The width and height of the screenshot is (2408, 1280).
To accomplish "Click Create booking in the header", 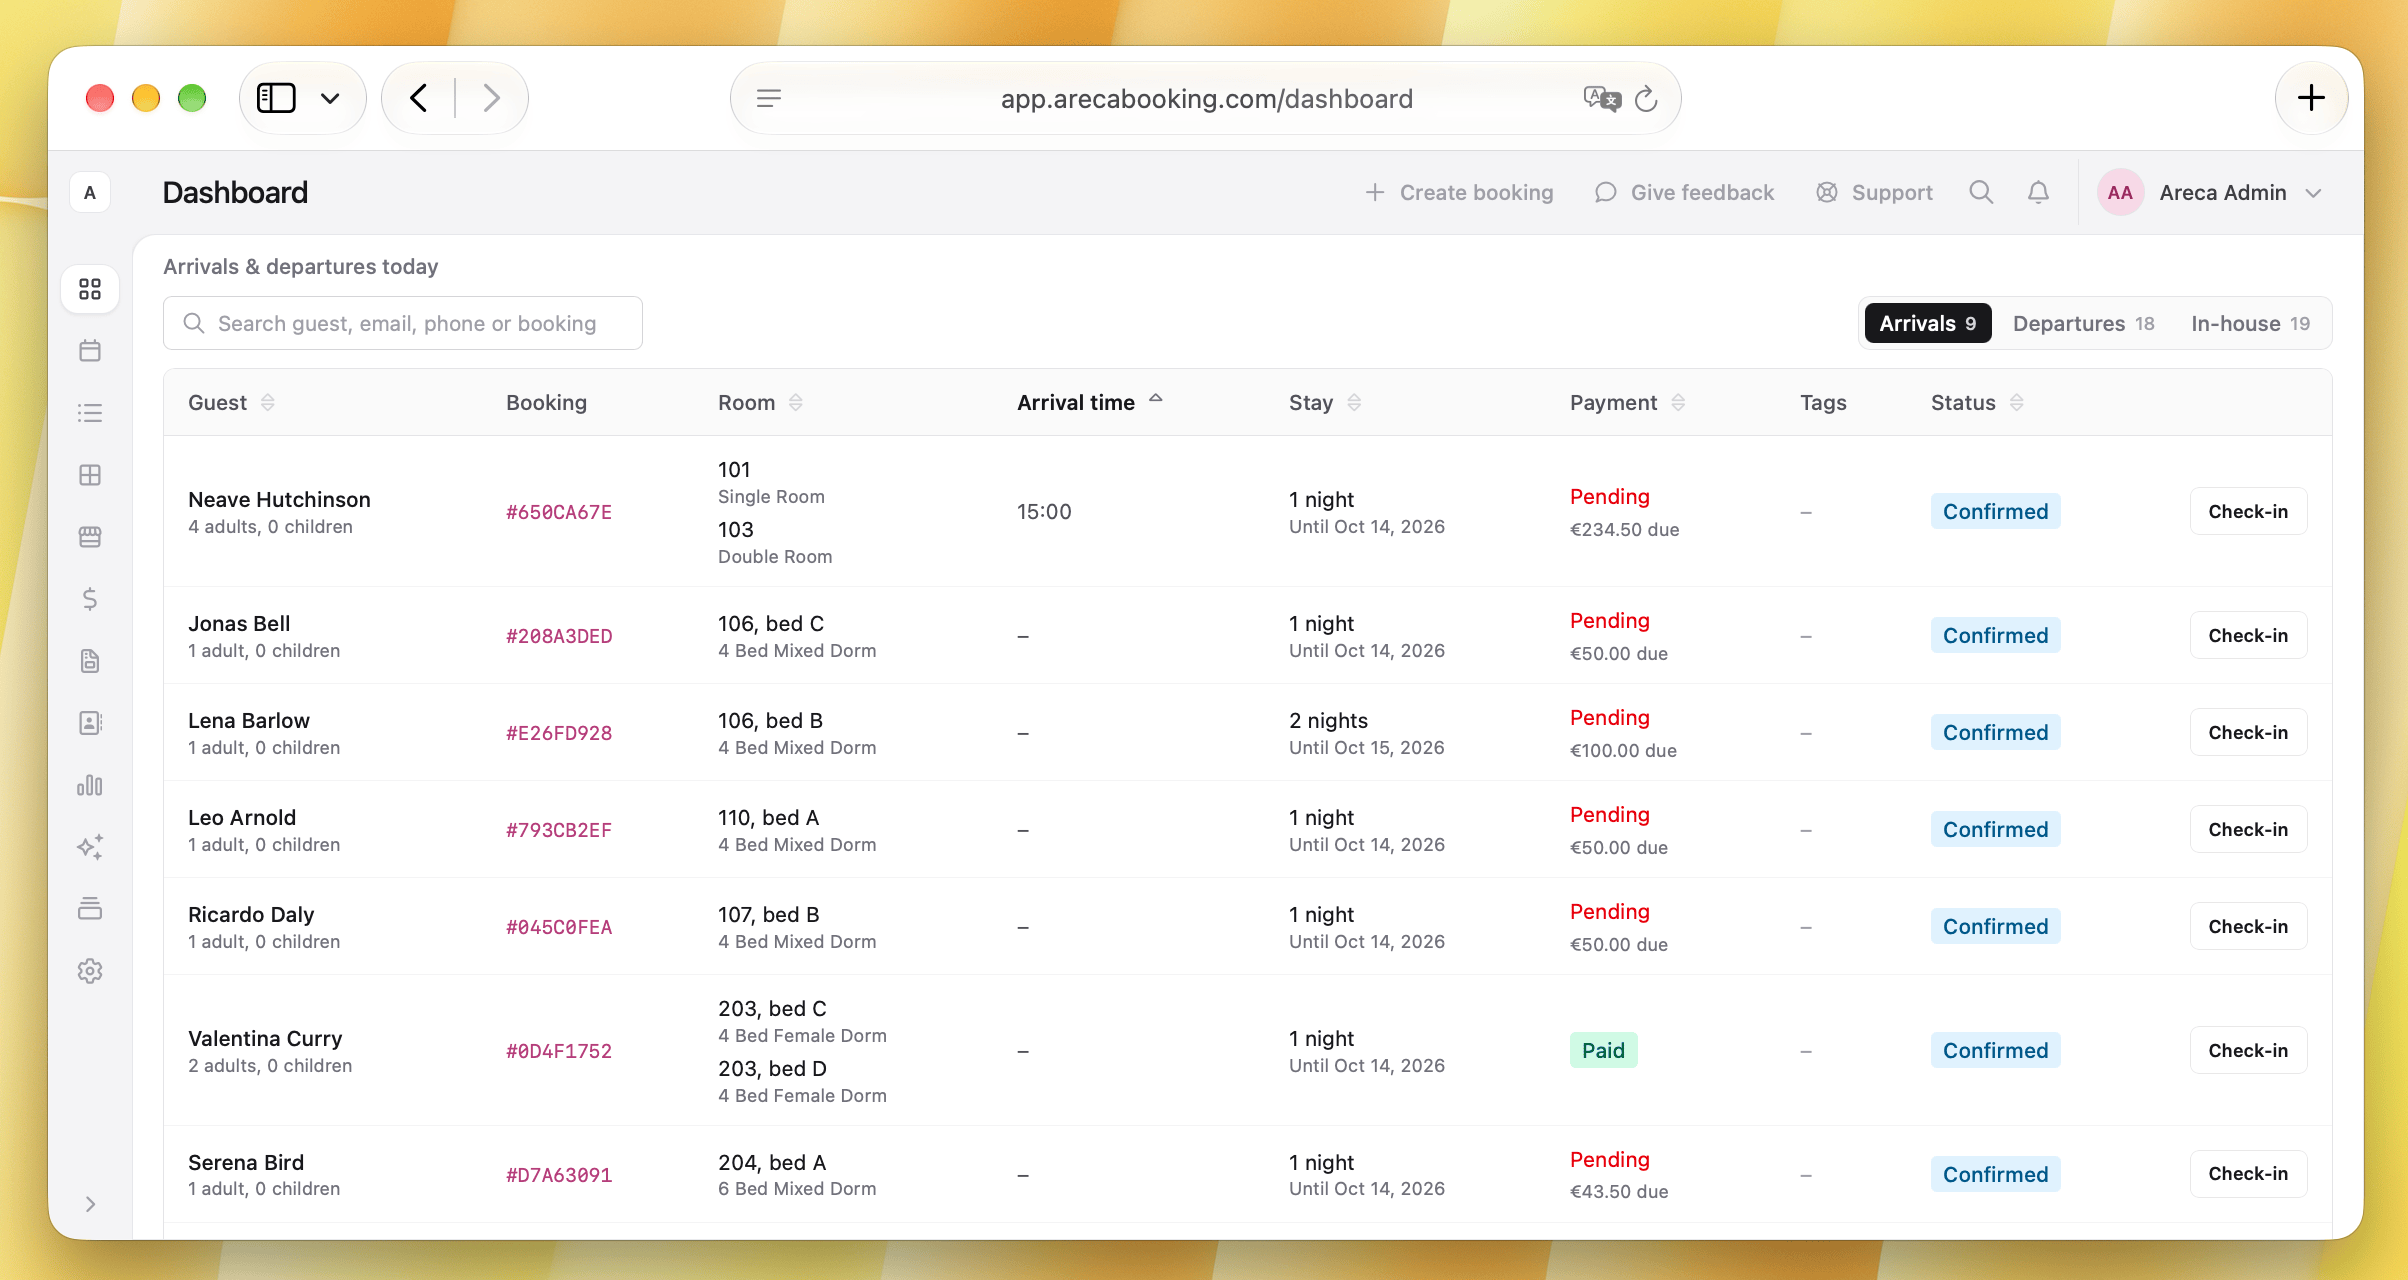I will coord(1459,192).
